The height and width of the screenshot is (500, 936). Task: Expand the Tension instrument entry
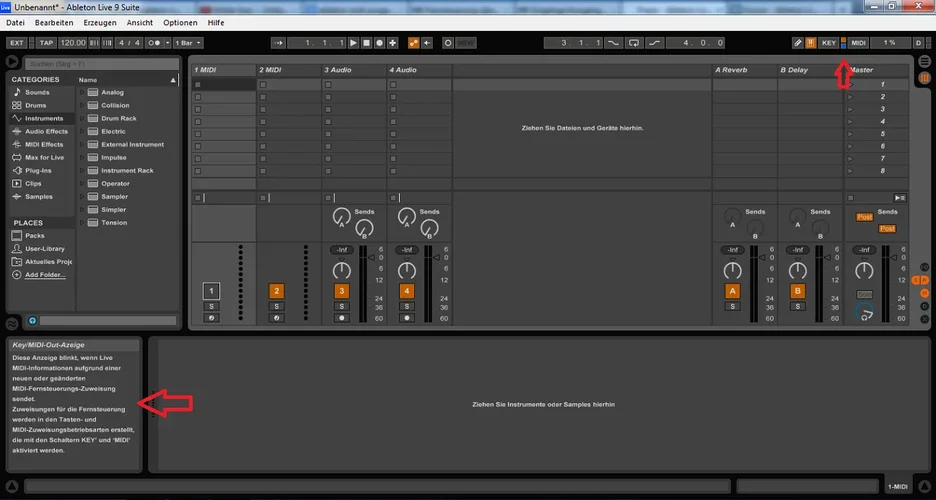click(82, 223)
